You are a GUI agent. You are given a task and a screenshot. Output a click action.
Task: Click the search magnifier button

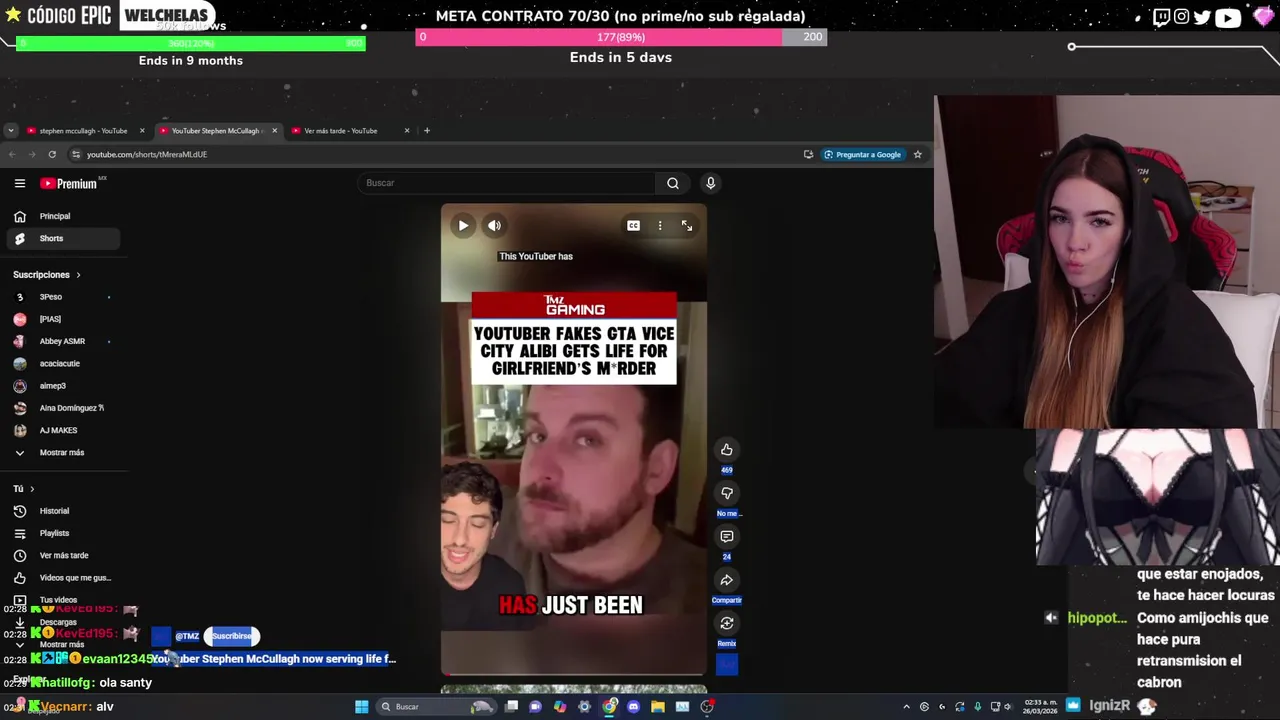pyautogui.click(x=673, y=183)
